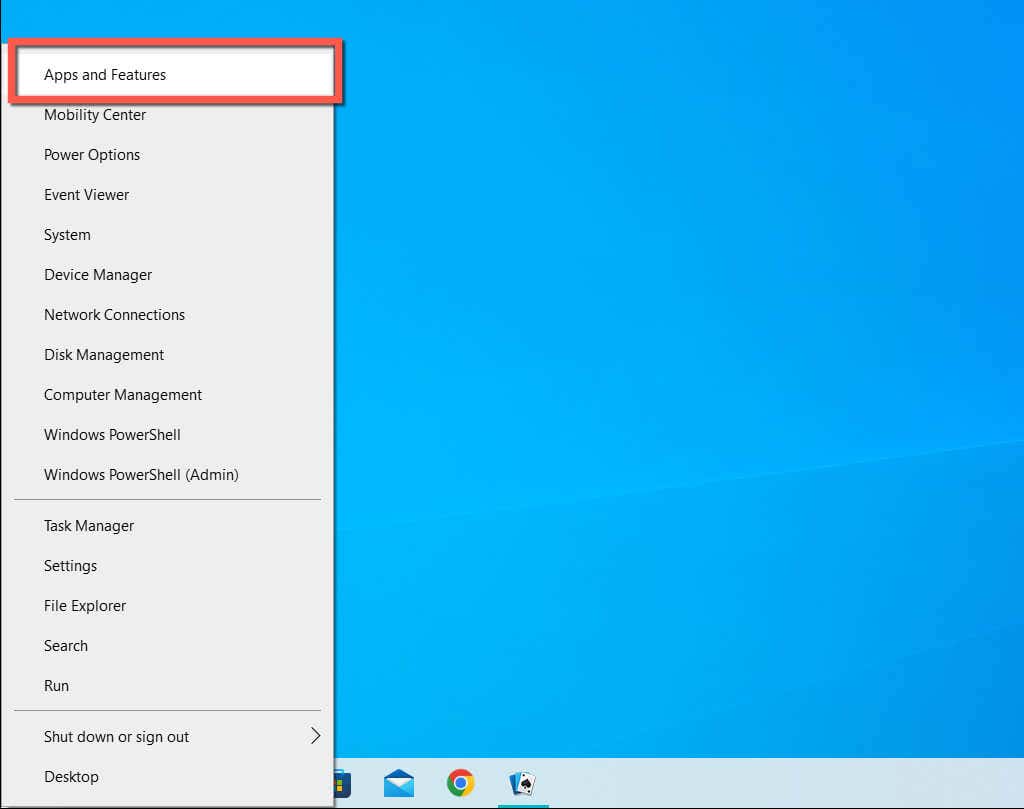This screenshot has height=809, width=1024.
Task: Open Event Viewer
Action: pos(87,195)
